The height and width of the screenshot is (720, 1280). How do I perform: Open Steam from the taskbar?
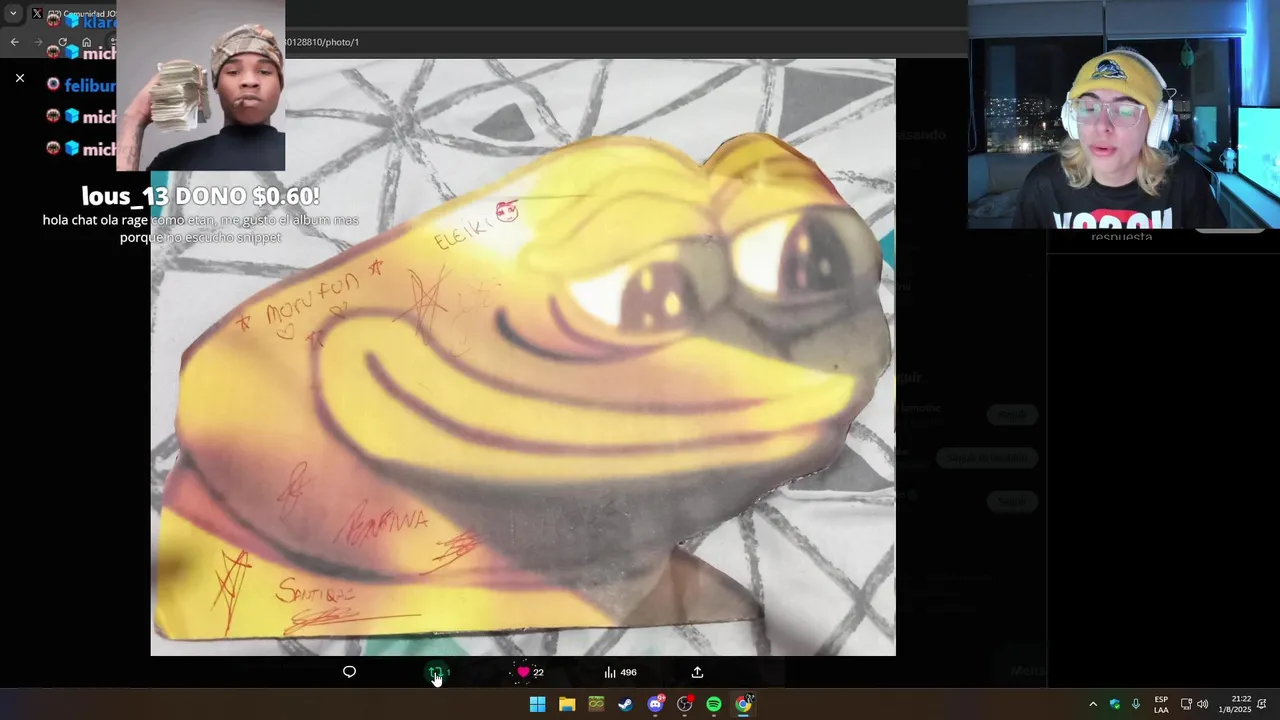(x=625, y=704)
